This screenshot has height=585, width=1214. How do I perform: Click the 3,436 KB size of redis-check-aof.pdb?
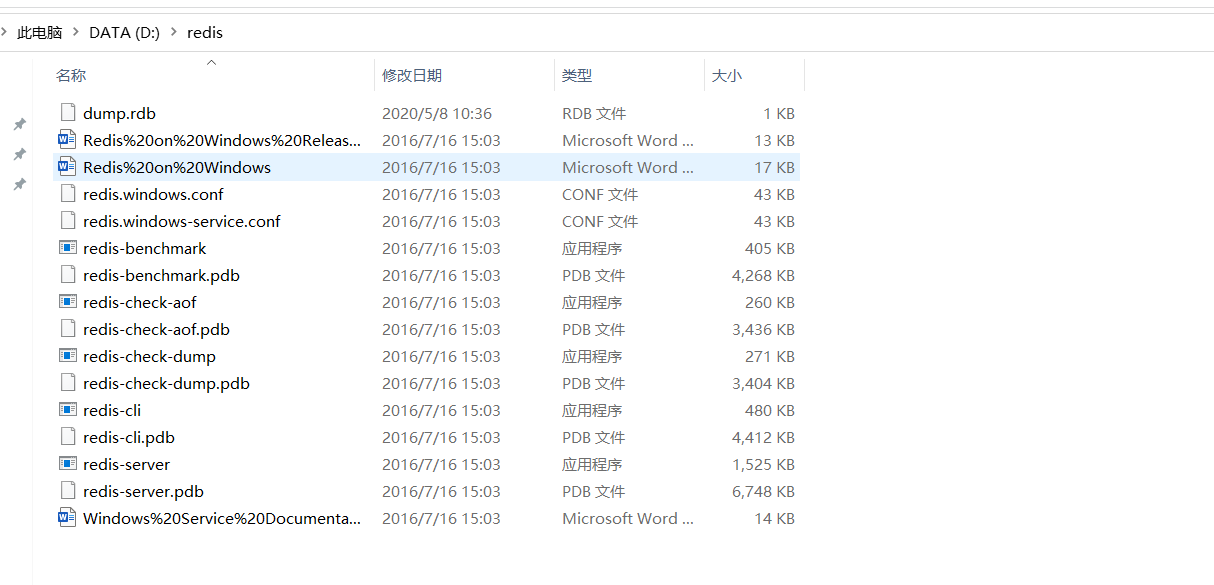(763, 329)
